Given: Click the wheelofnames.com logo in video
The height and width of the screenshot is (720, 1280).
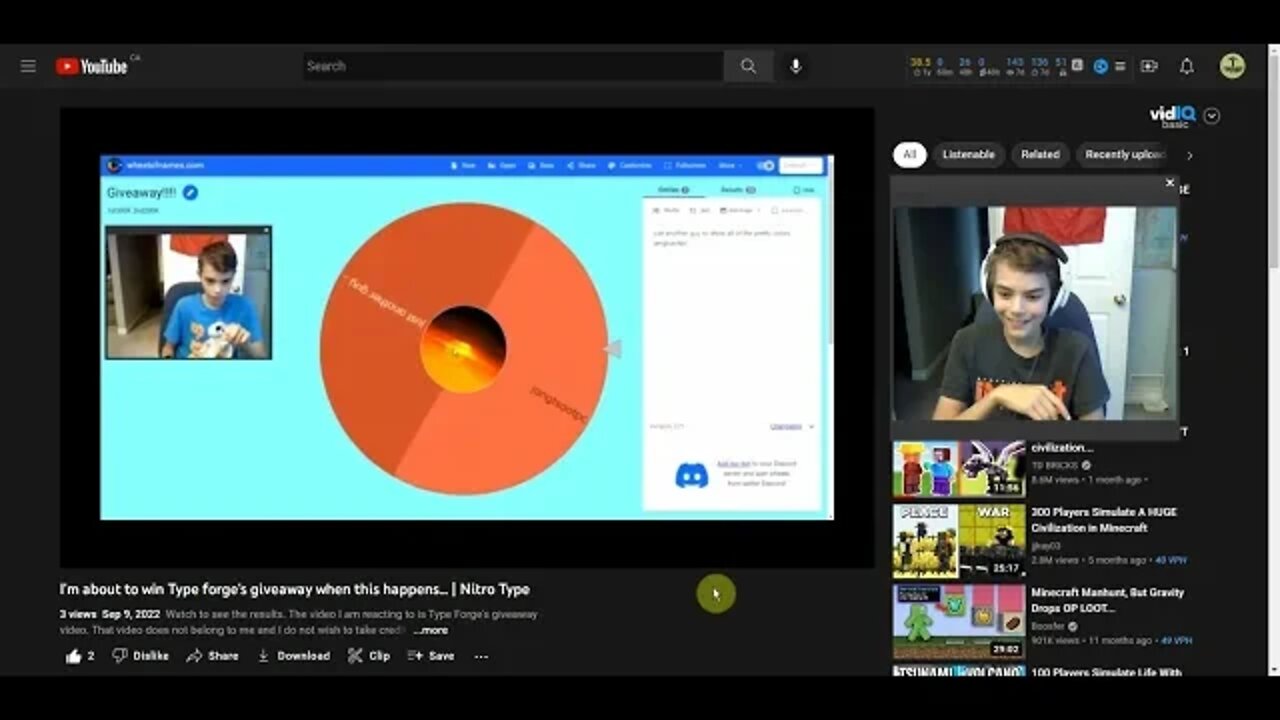Looking at the screenshot, I should point(155,165).
